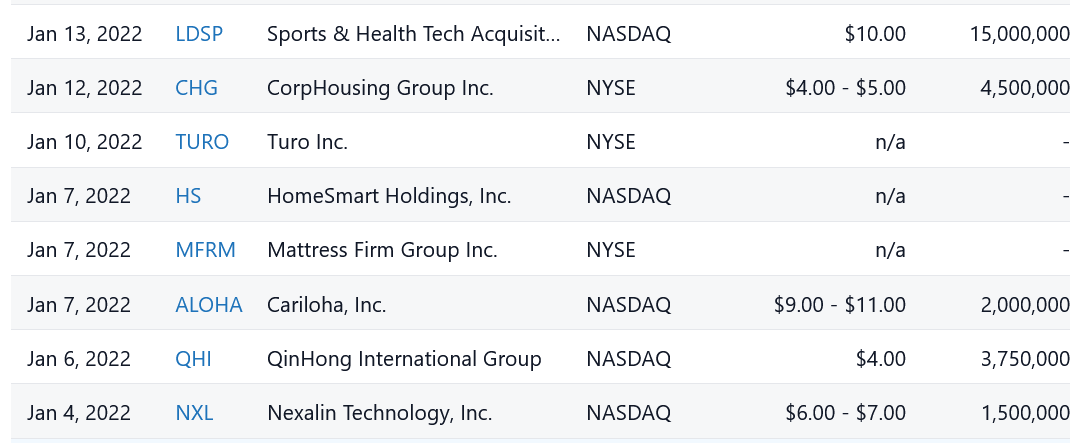Image resolution: width=1092 pixels, height=443 pixels.
Task: Click the Turo Inc. company name
Action: tap(307, 142)
